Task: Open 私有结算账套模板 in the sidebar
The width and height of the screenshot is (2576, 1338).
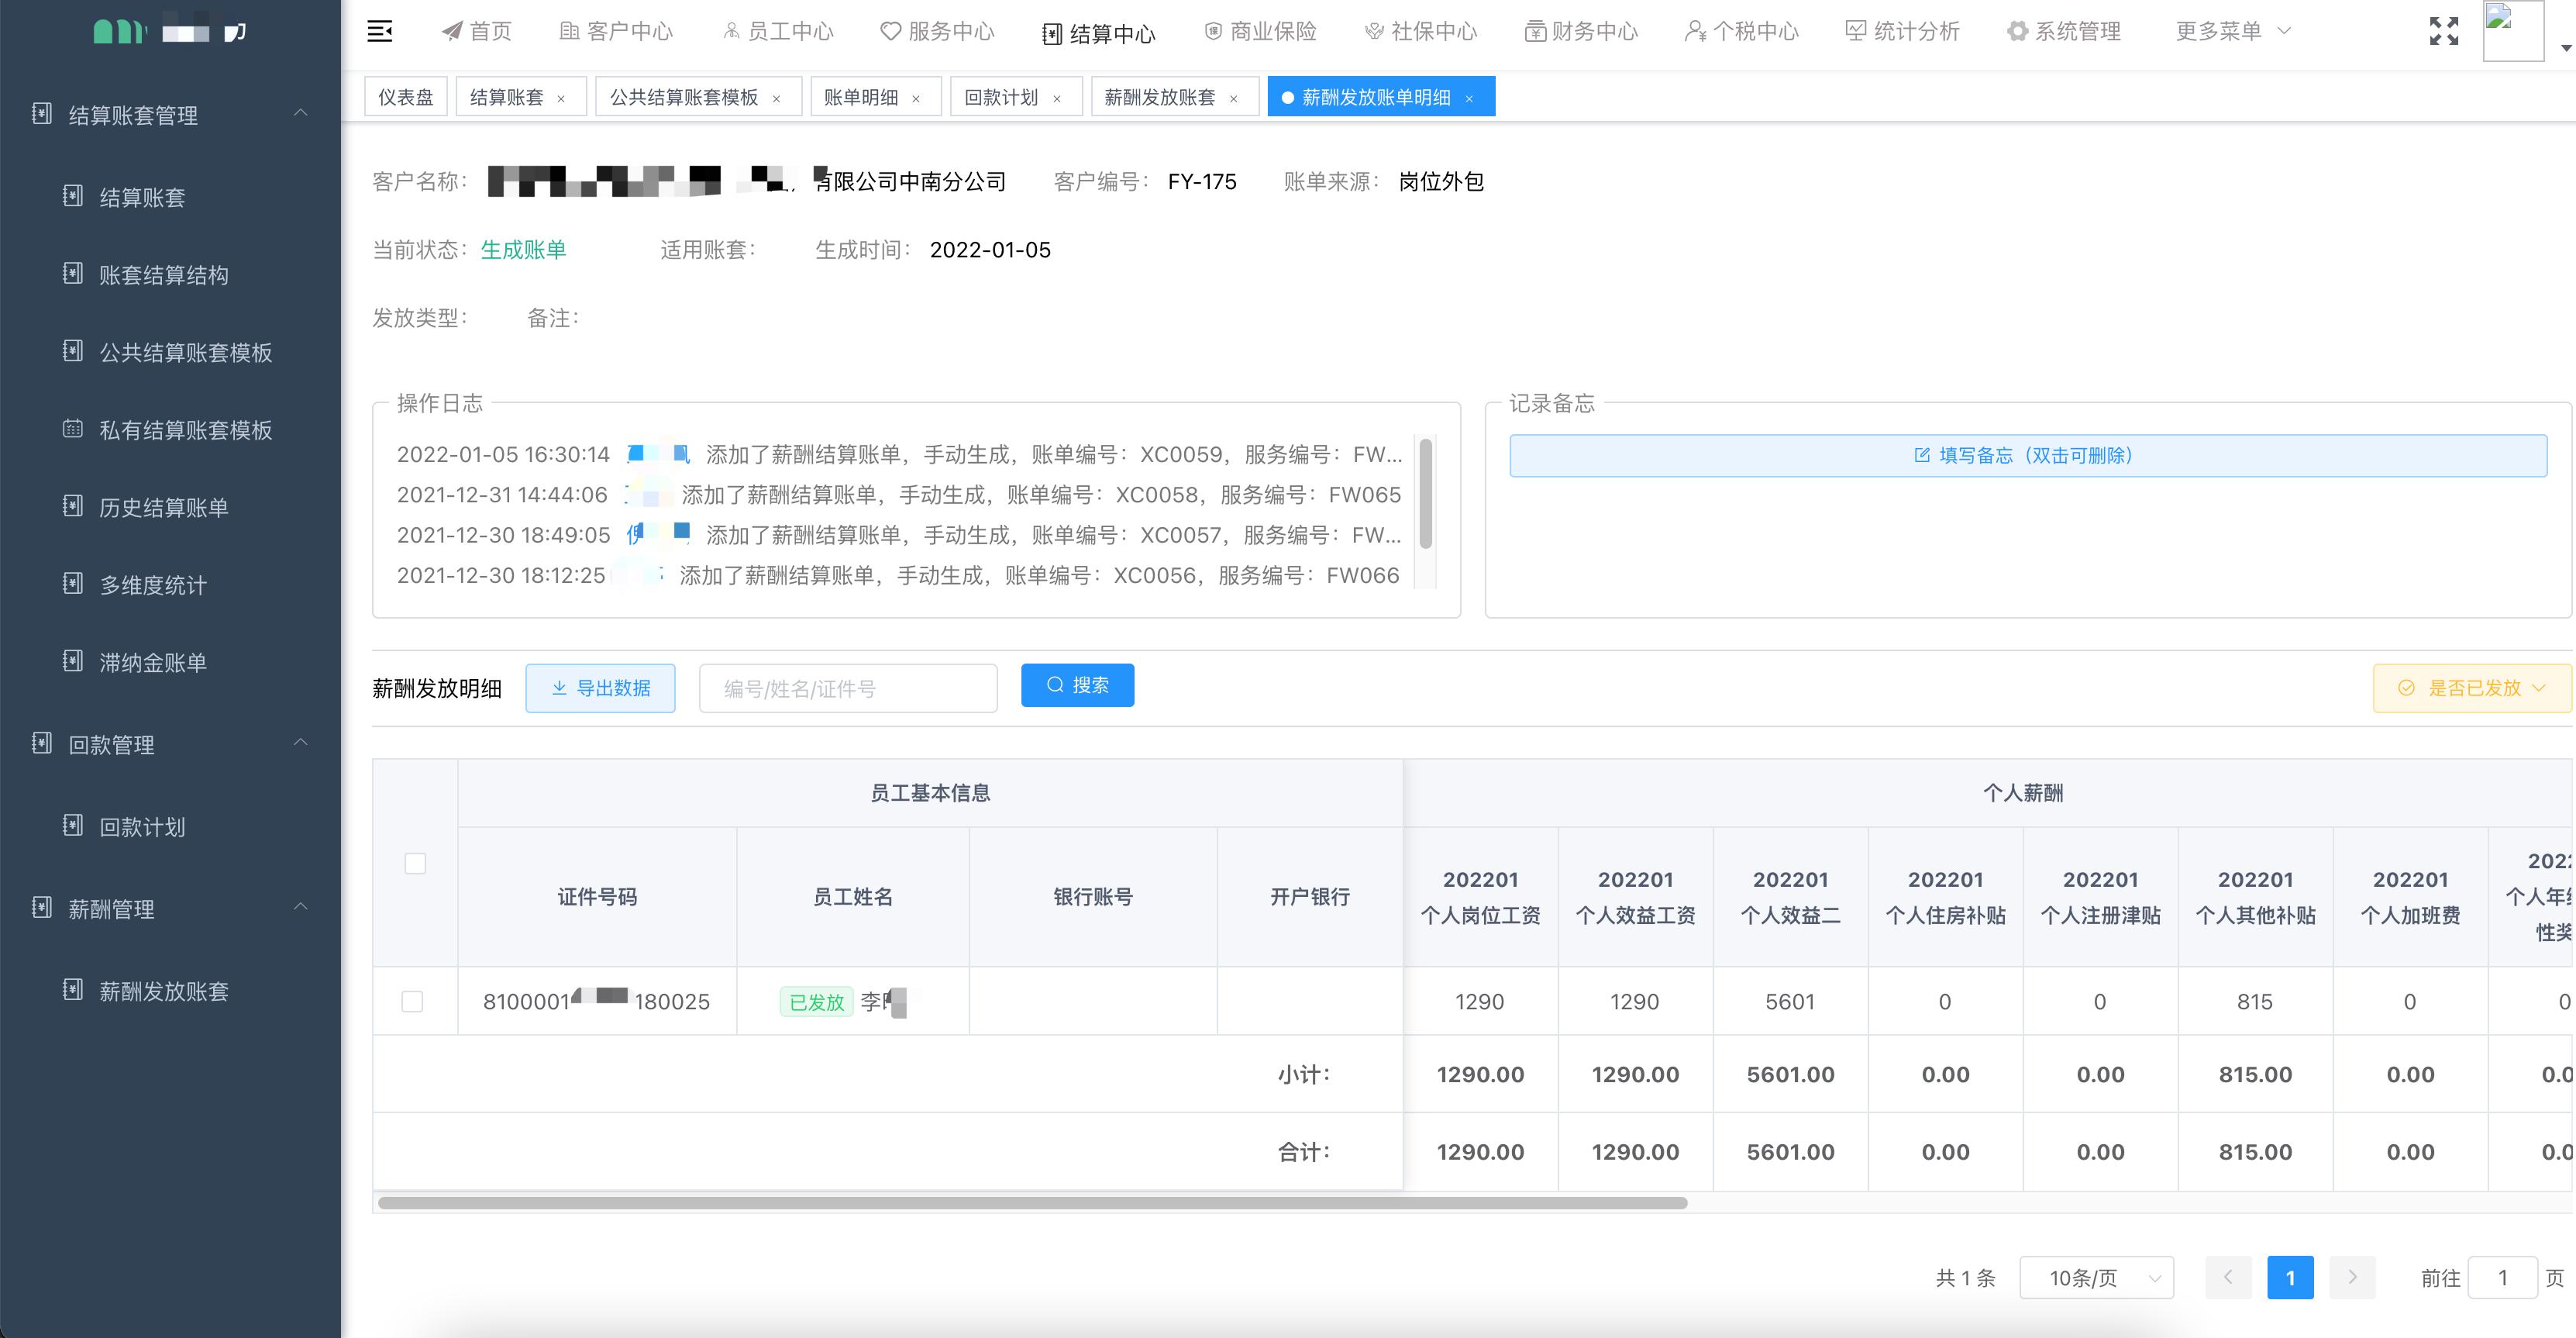Action: click(x=185, y=430)
